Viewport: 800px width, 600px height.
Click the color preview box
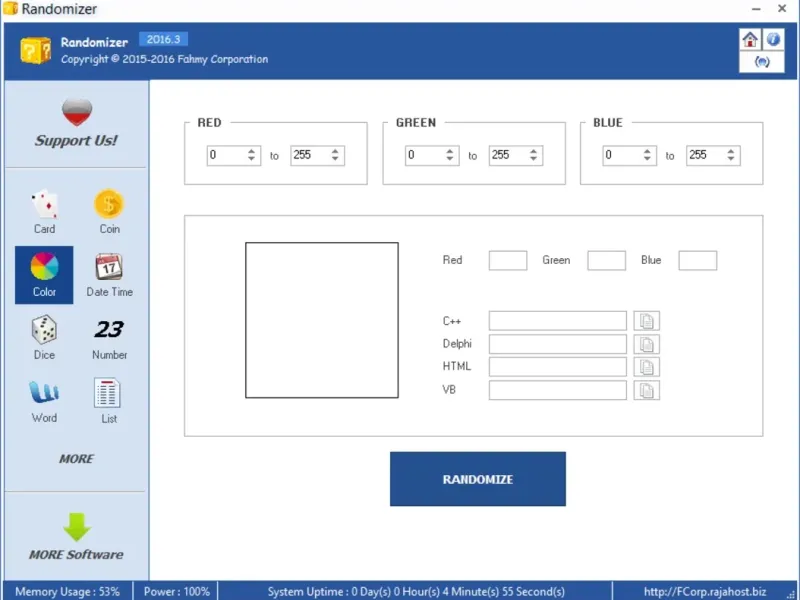[x=322, y=320]
